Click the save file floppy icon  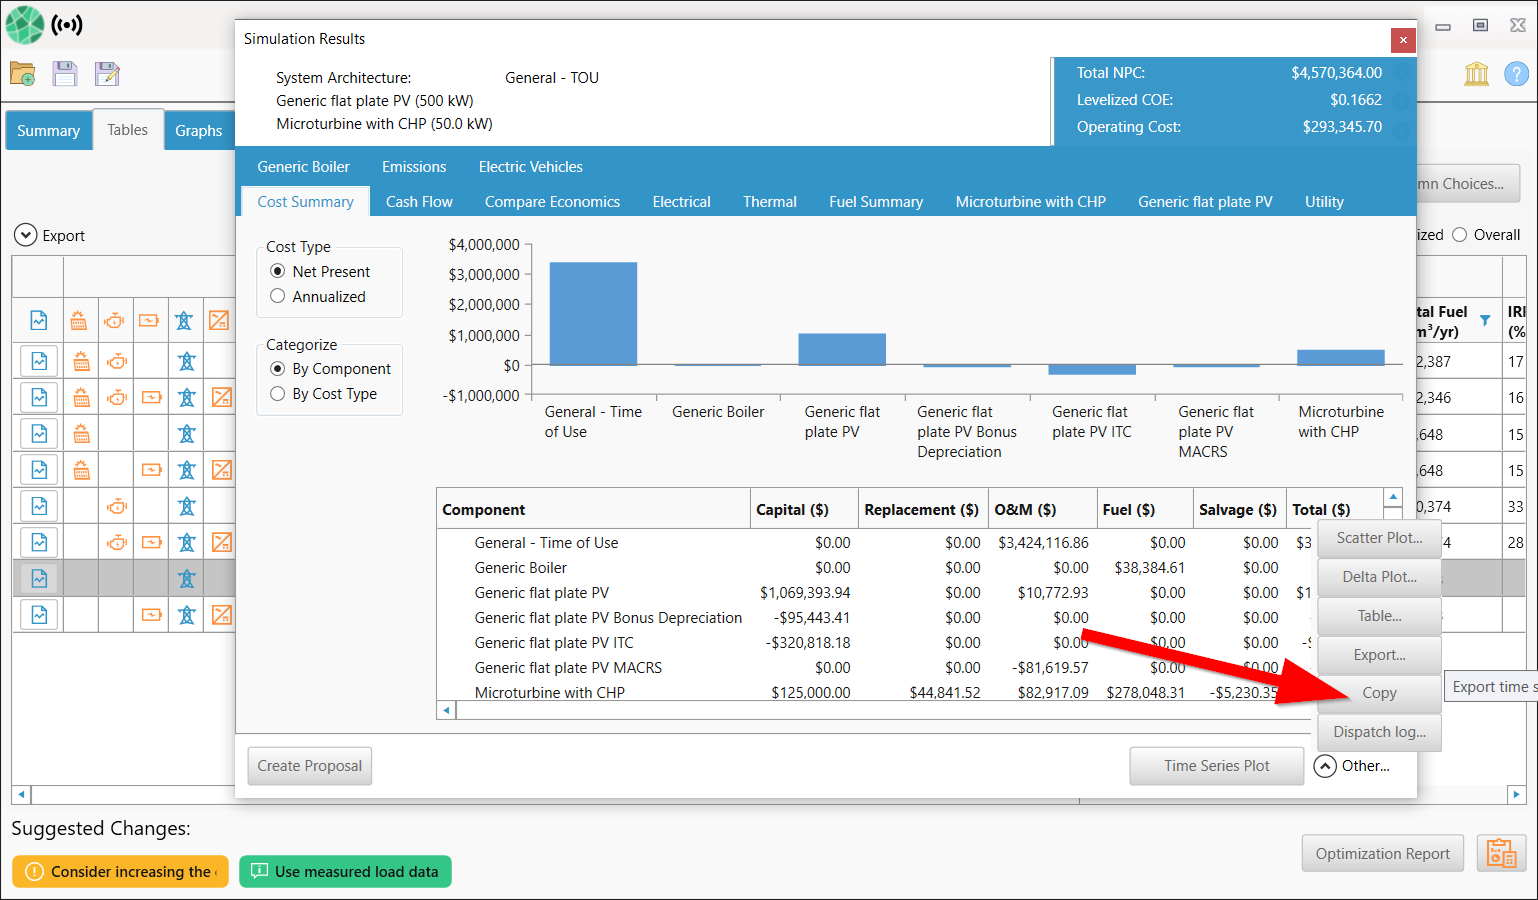point(65,73)
